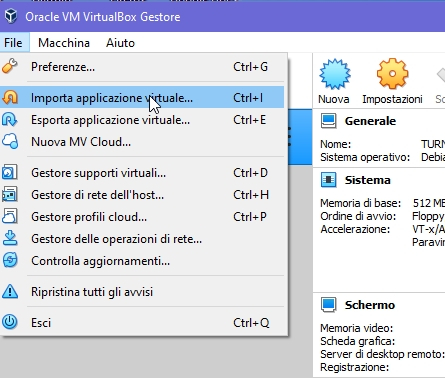
Task: Click the blue starburst Nuova icon
Action: pos(335,74)
